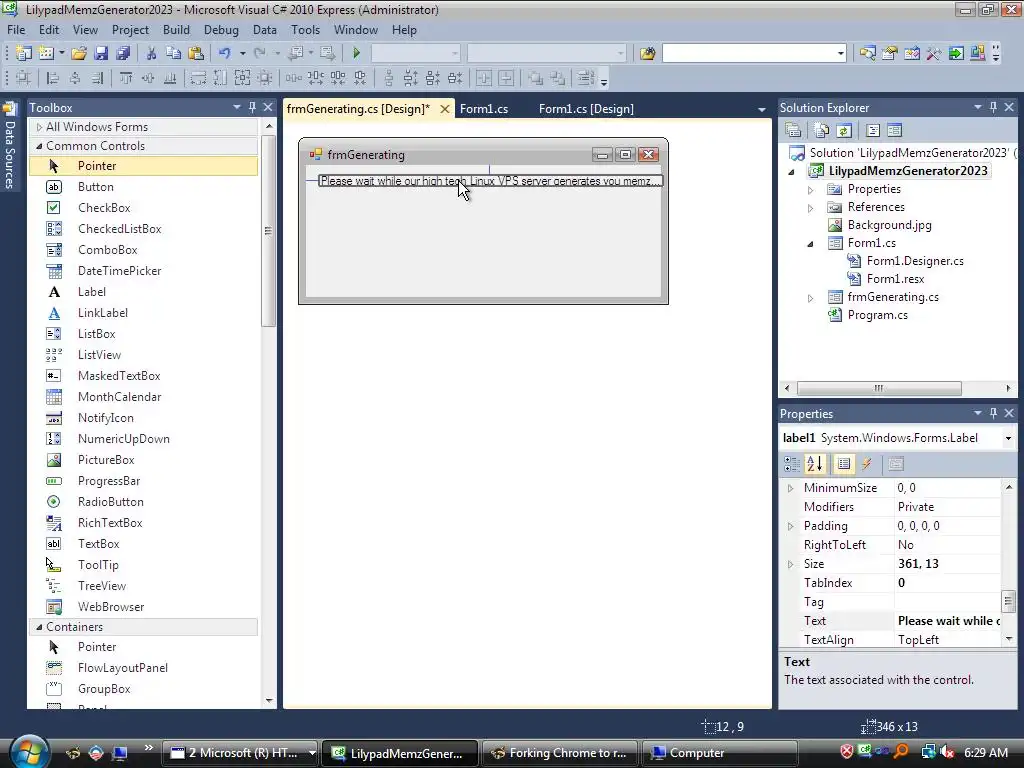Click the Copy toolbar icon
The height and width of the screenshot is (768, 1024).
click(x=173, y=53)
